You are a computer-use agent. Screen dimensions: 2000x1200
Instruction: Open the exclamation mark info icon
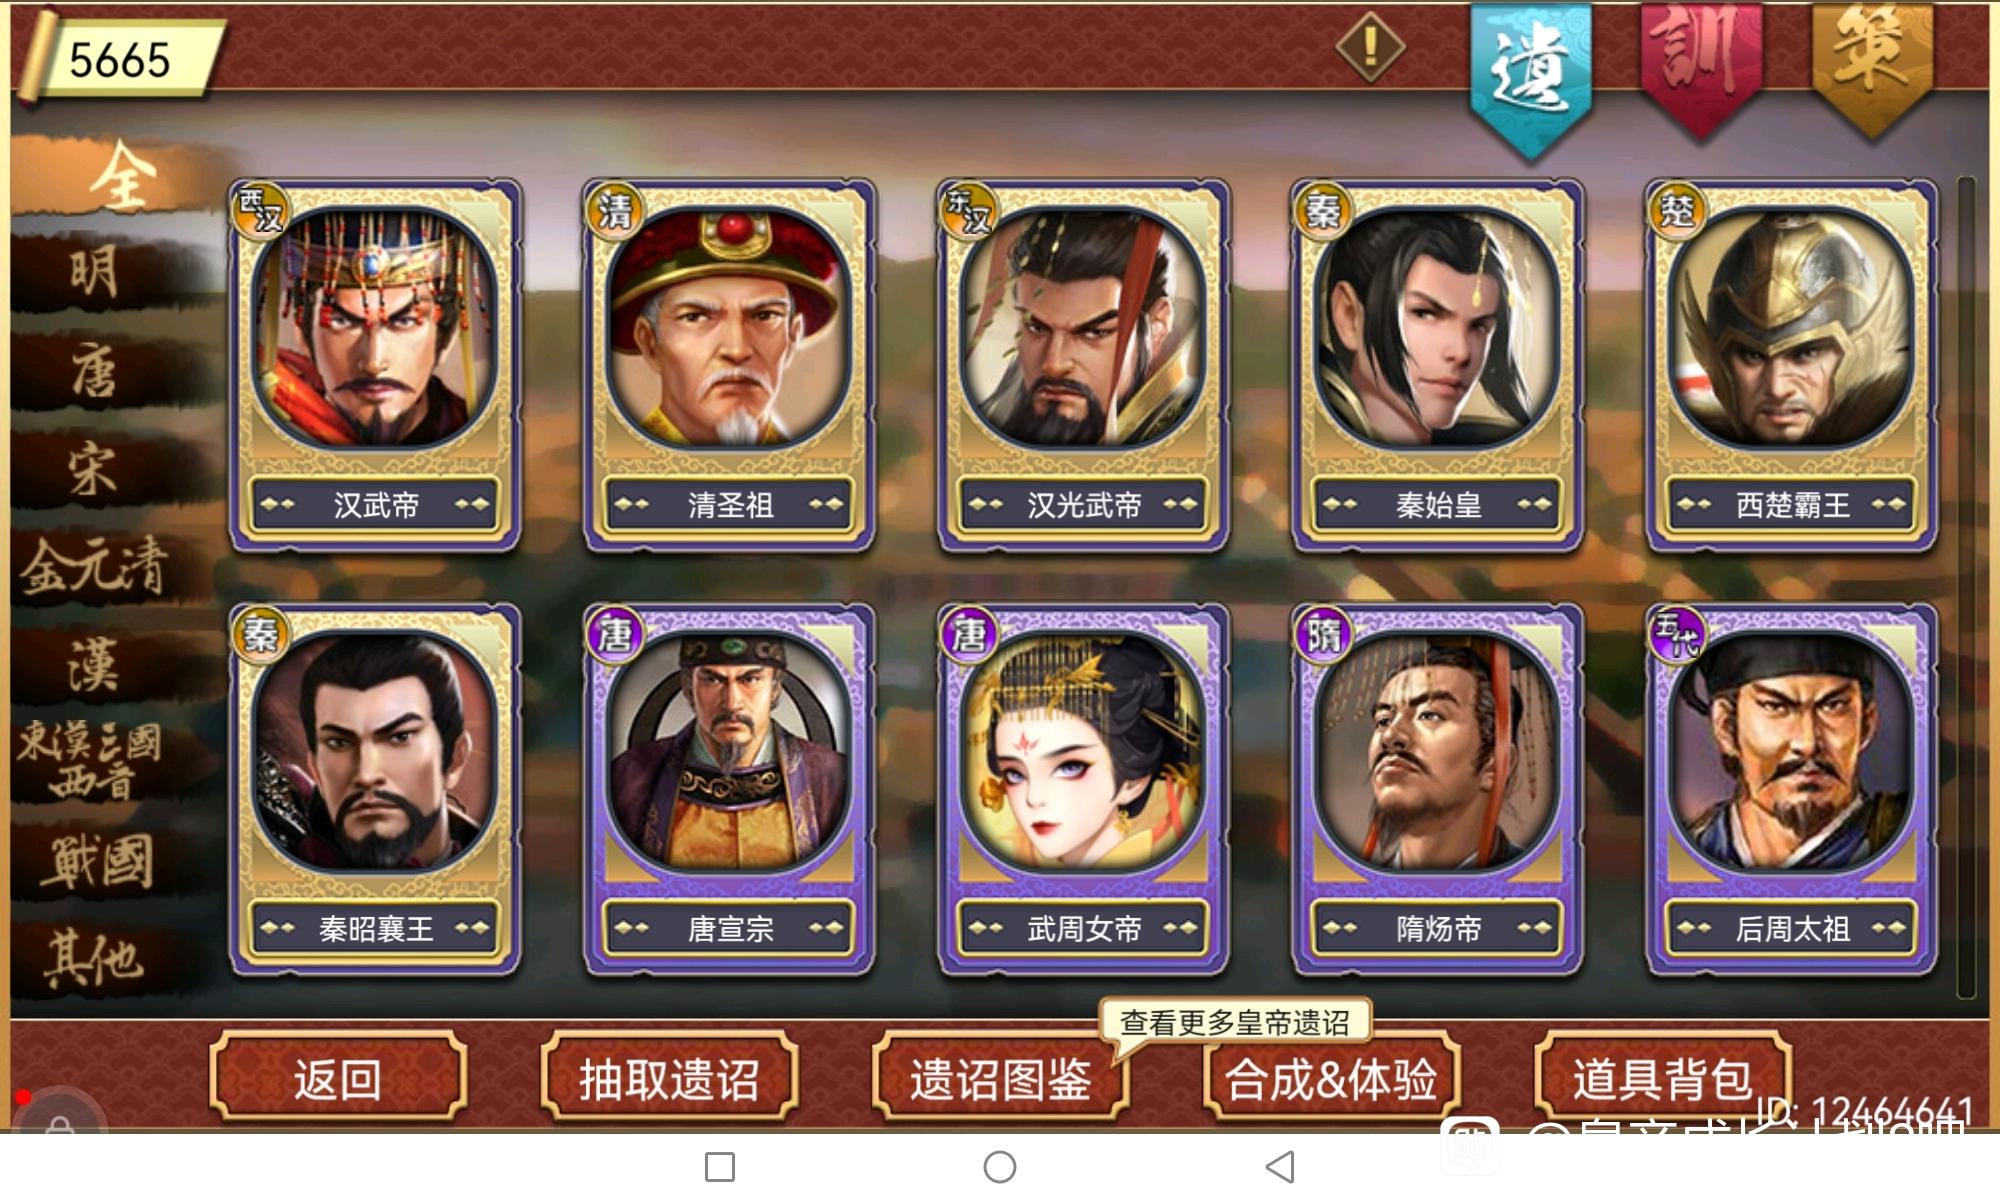click(1370, 47)
